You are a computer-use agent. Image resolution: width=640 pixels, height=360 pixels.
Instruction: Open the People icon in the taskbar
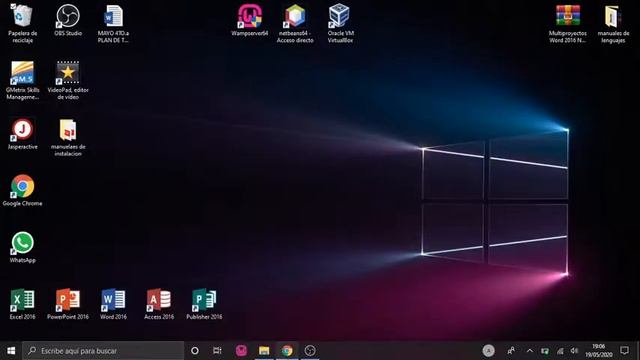coord(511,351)
